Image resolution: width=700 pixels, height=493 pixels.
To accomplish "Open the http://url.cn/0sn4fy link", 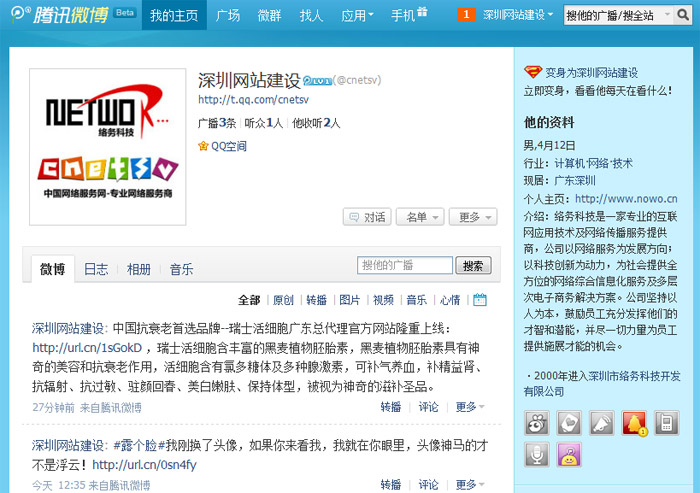I will tap(144, 464).
